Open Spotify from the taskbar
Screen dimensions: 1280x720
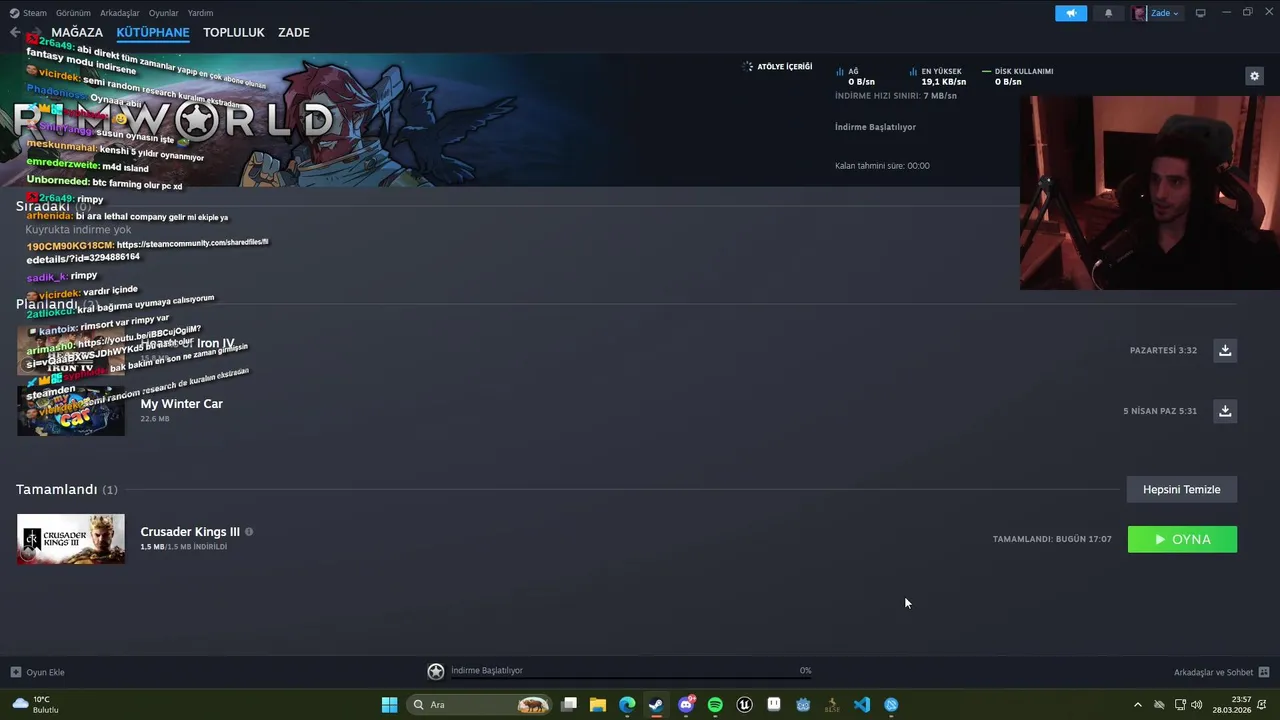[x=715, y=705]
